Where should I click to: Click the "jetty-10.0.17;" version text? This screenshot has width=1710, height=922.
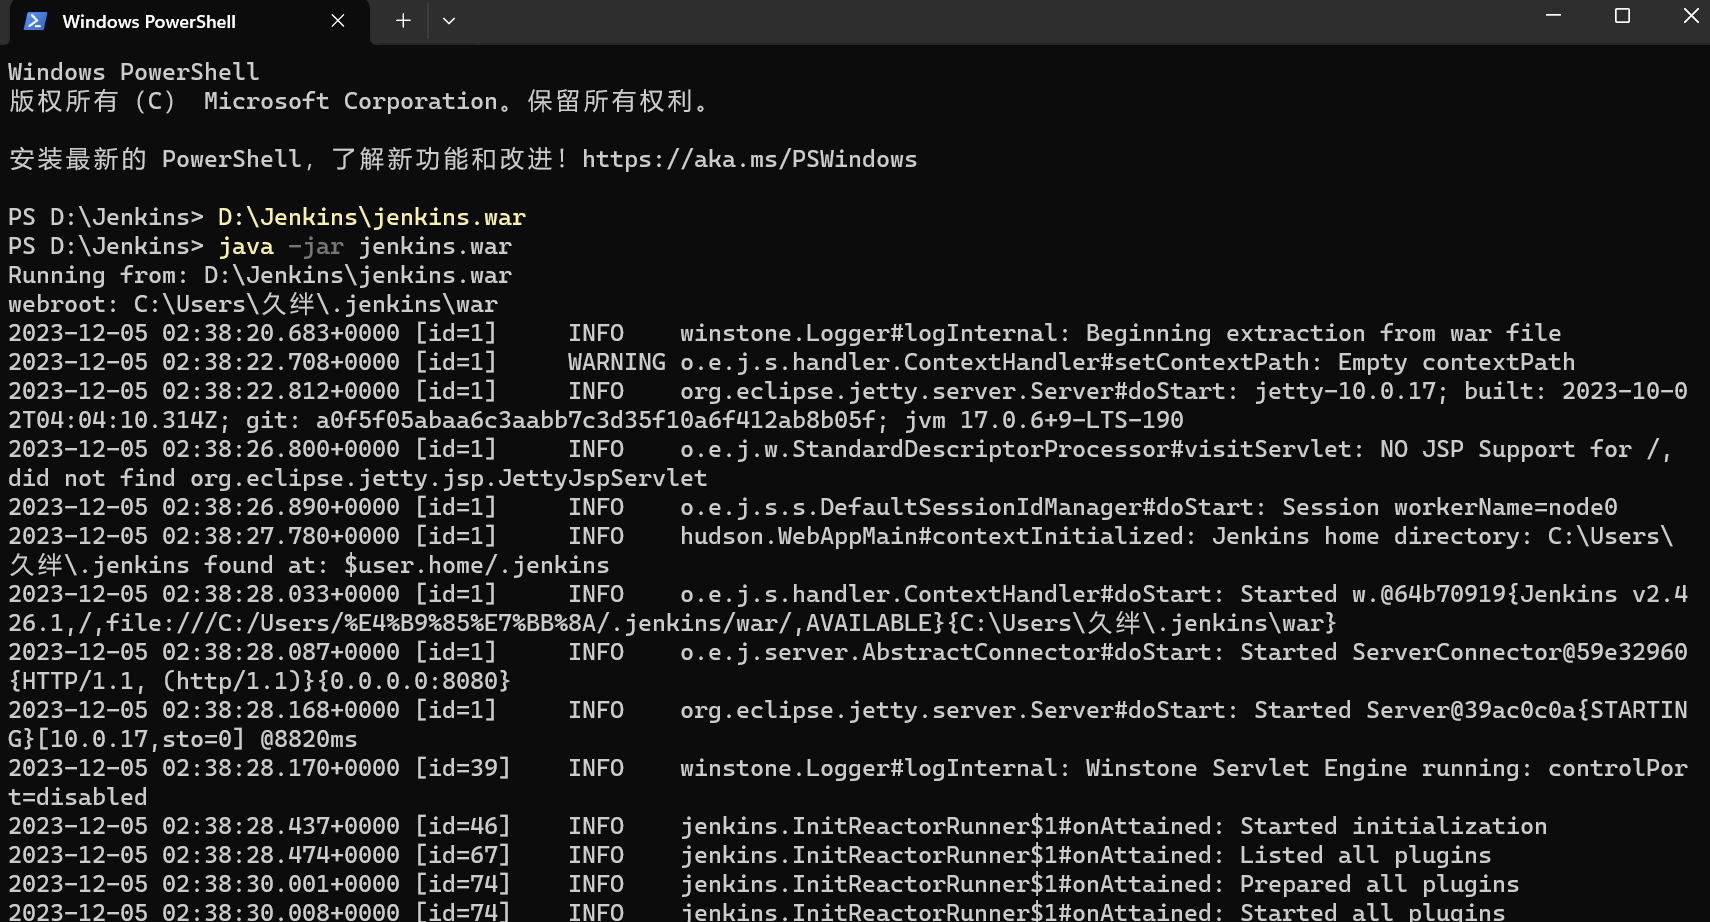pos(1352,392)
